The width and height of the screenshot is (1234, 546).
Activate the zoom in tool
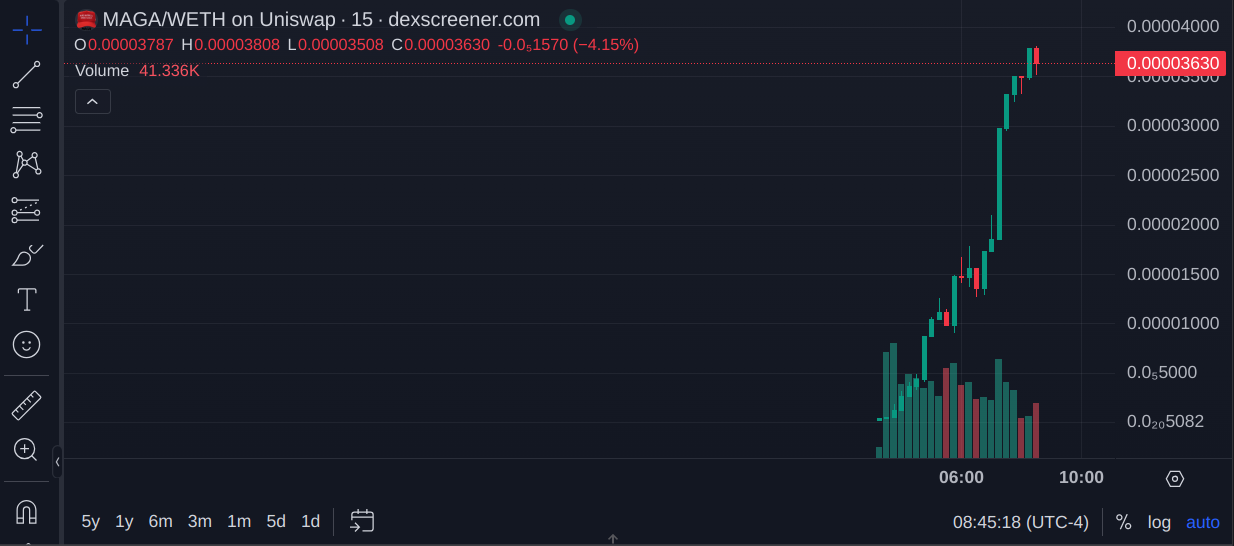[x=27, y=450]
